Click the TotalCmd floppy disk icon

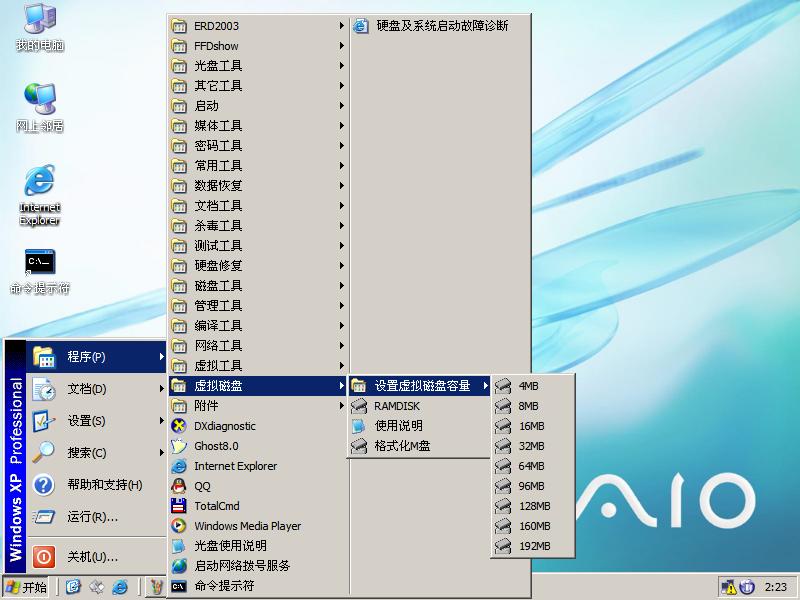click(x=179, y=506)
